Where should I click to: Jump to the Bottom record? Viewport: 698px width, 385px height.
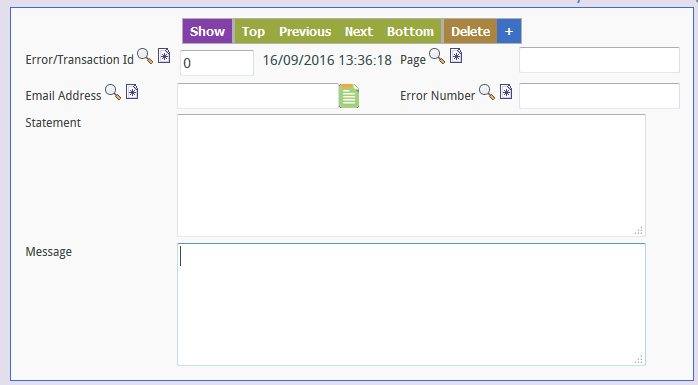coord(410,32)
